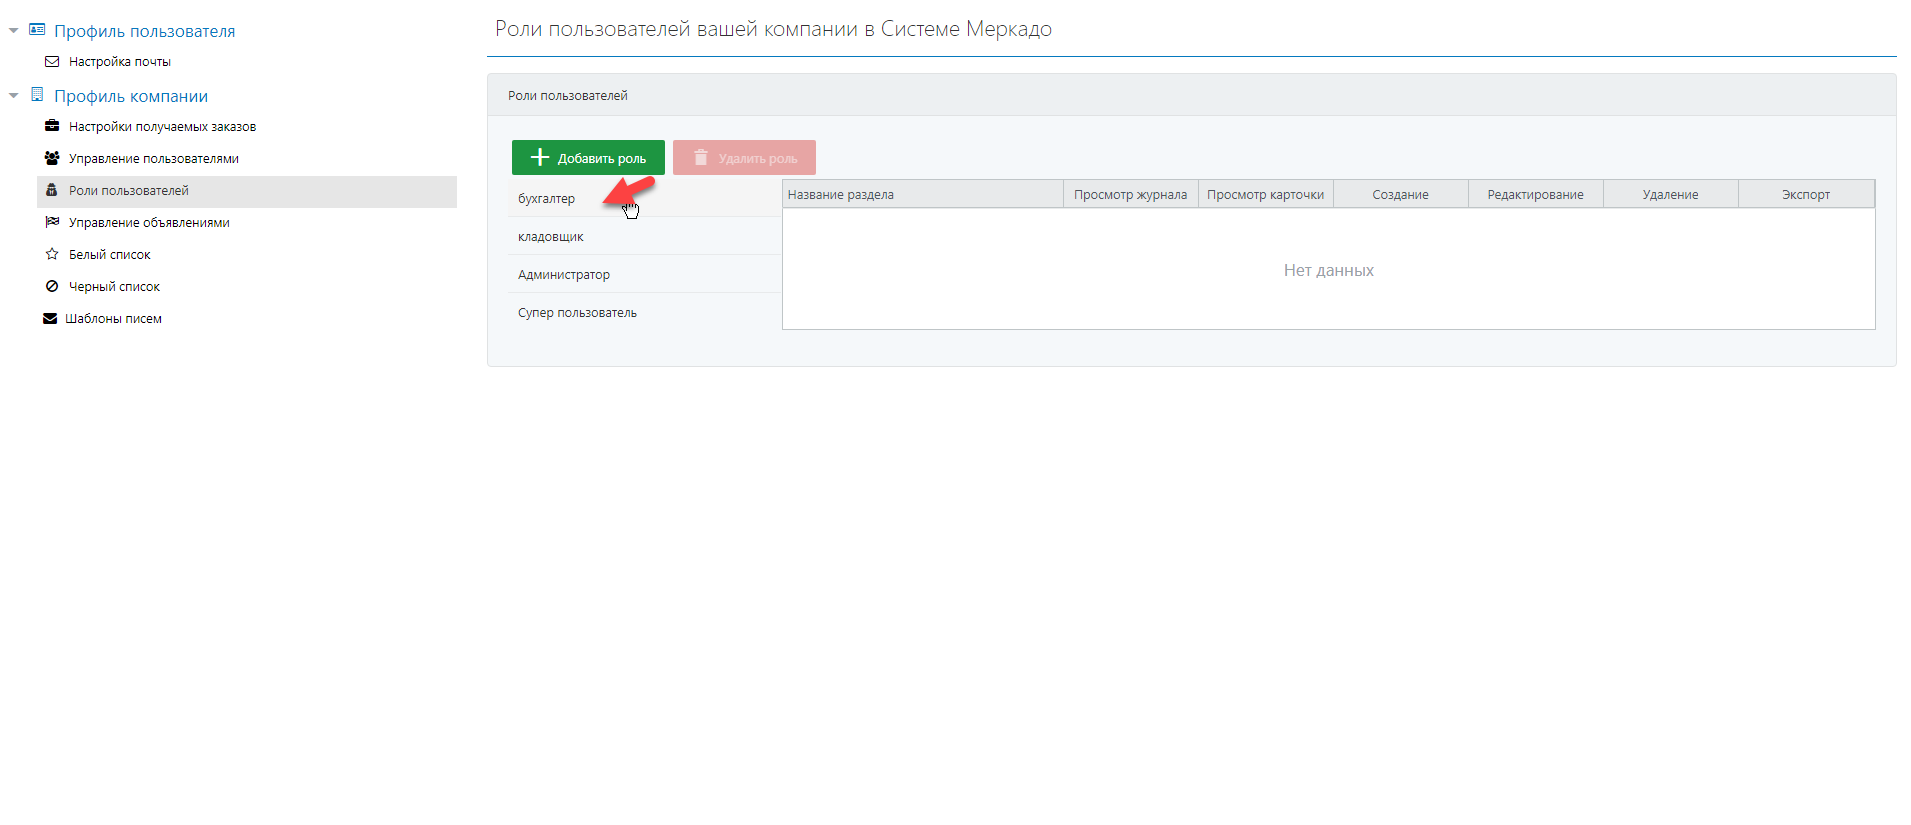
Task: Click the envelope icon beside Настройка почты
Action: pos(52,62)
